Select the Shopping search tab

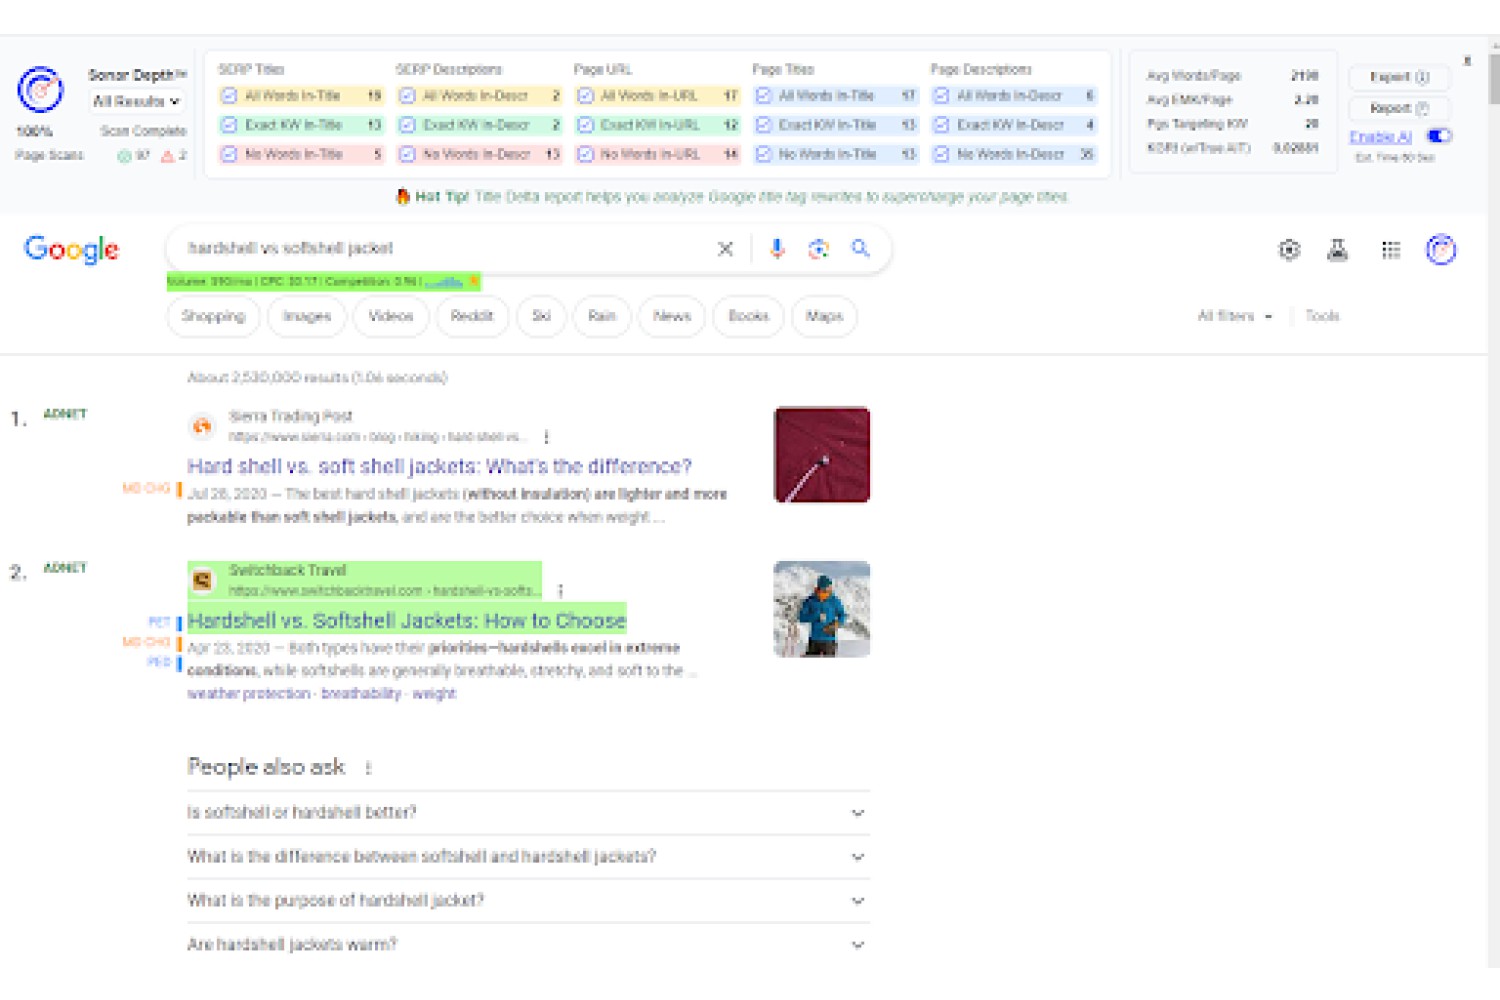(213, 316)
